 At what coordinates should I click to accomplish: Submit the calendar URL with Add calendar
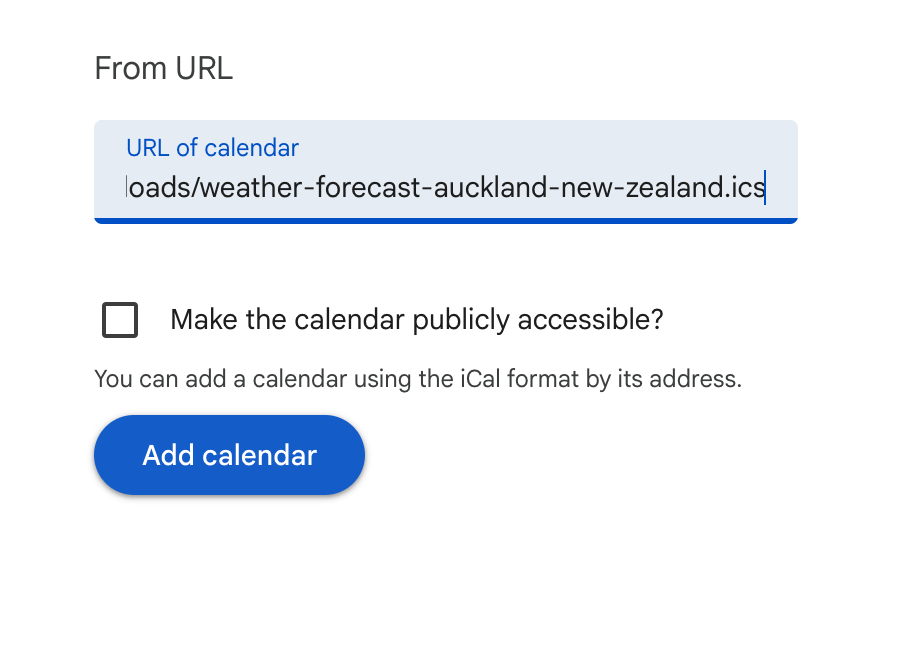click(229, 456)
